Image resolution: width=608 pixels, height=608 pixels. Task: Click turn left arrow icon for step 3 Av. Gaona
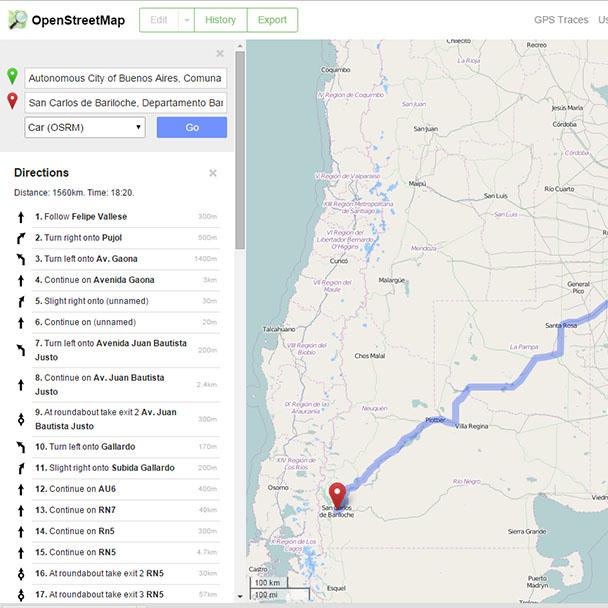[x=21, y=259]
